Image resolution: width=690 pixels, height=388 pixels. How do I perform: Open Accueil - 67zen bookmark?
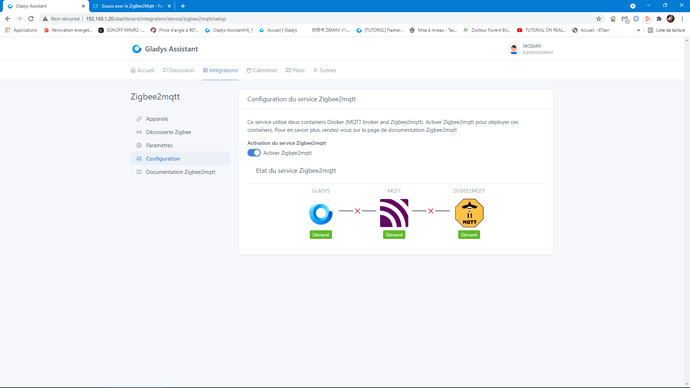tap(591, 30)
